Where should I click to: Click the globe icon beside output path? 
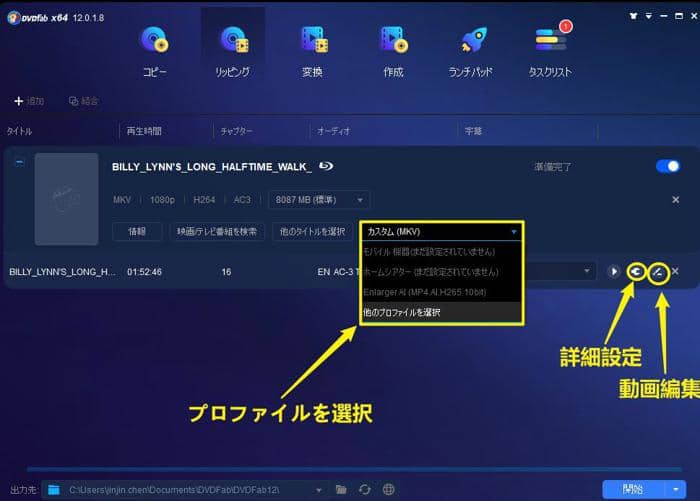[x=388, y=490]
